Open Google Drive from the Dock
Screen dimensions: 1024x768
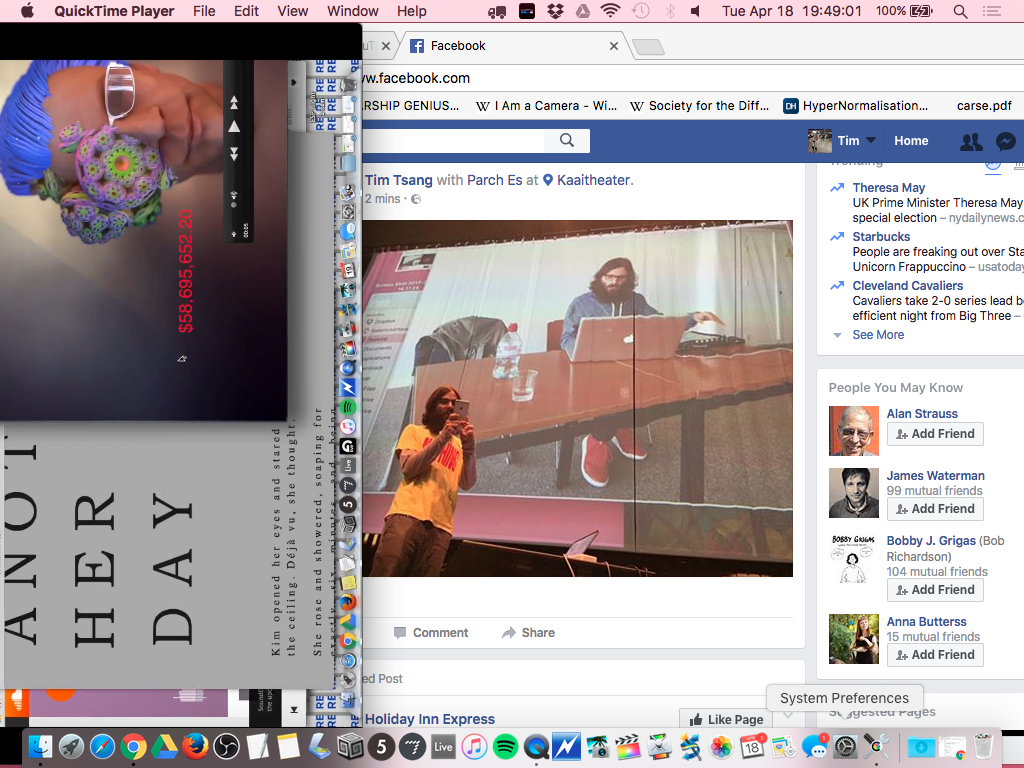click(x=165, y=746)
